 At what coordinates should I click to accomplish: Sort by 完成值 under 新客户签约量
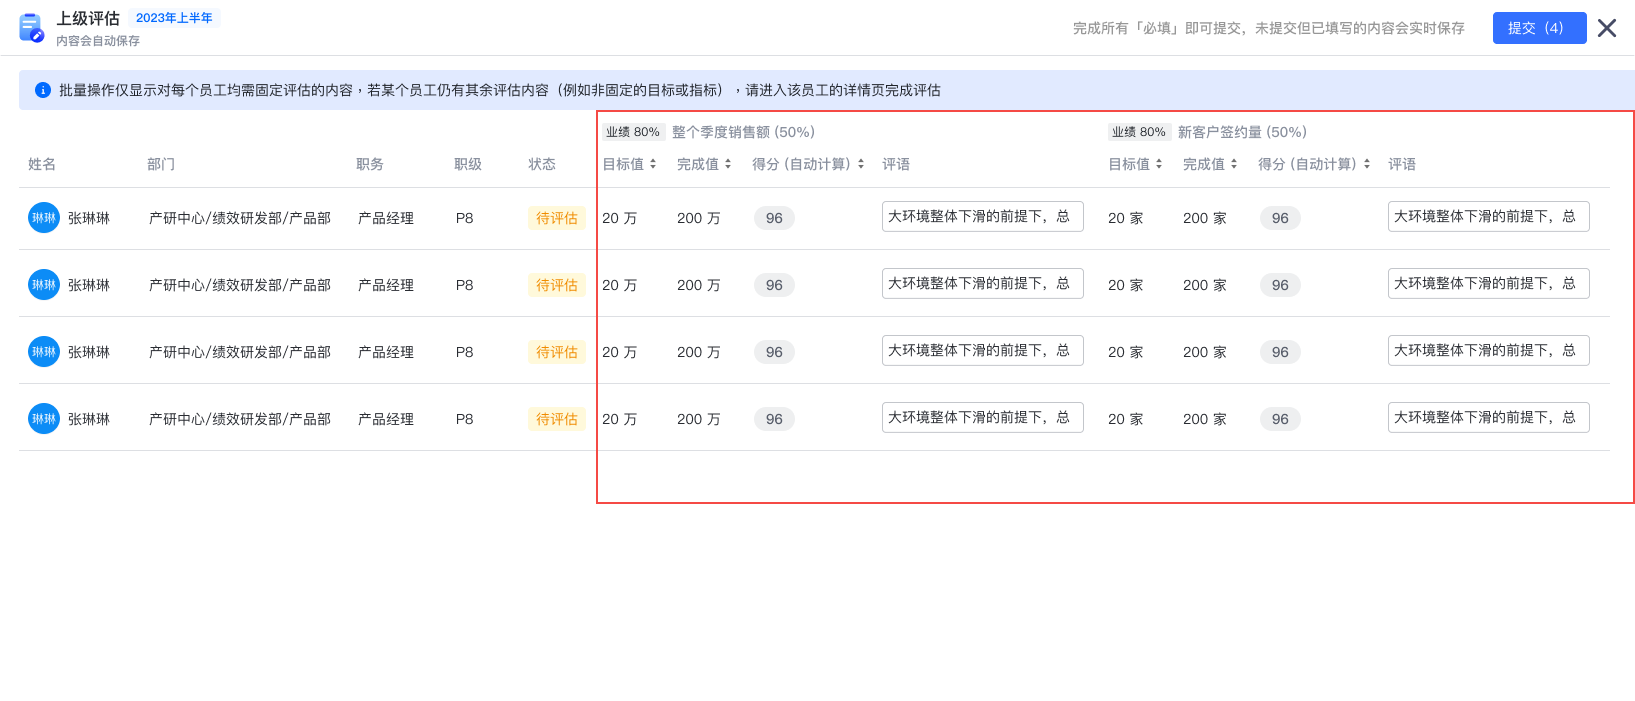pos(1234,164)
